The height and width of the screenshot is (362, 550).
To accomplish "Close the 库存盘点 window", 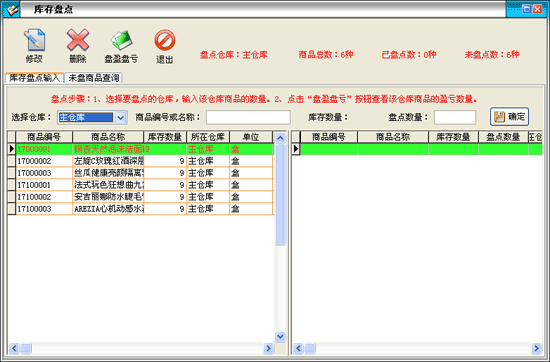I will pyautogui.click(x=537, y=9).
